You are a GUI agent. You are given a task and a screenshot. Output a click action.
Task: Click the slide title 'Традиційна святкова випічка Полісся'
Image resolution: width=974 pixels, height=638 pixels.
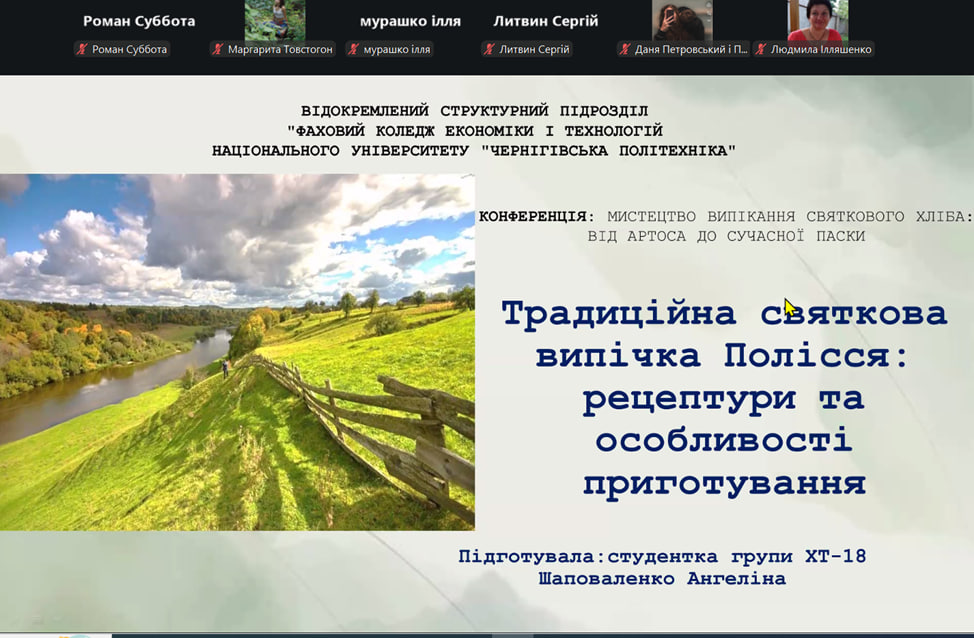tap(724, 398)
